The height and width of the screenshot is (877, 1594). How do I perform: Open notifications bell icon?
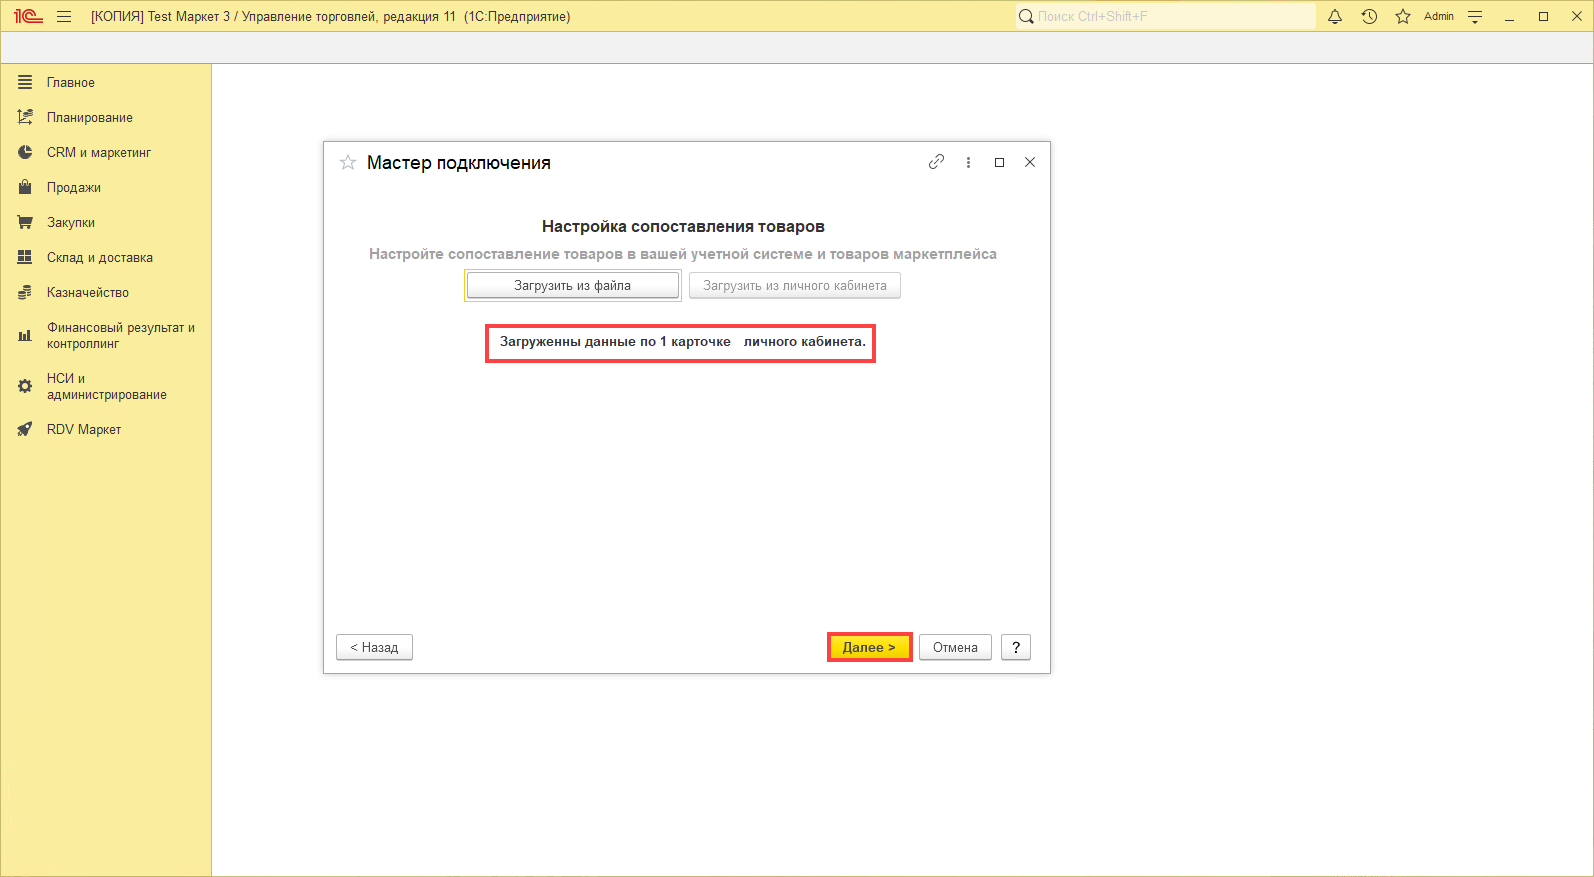pos(1335,16)
